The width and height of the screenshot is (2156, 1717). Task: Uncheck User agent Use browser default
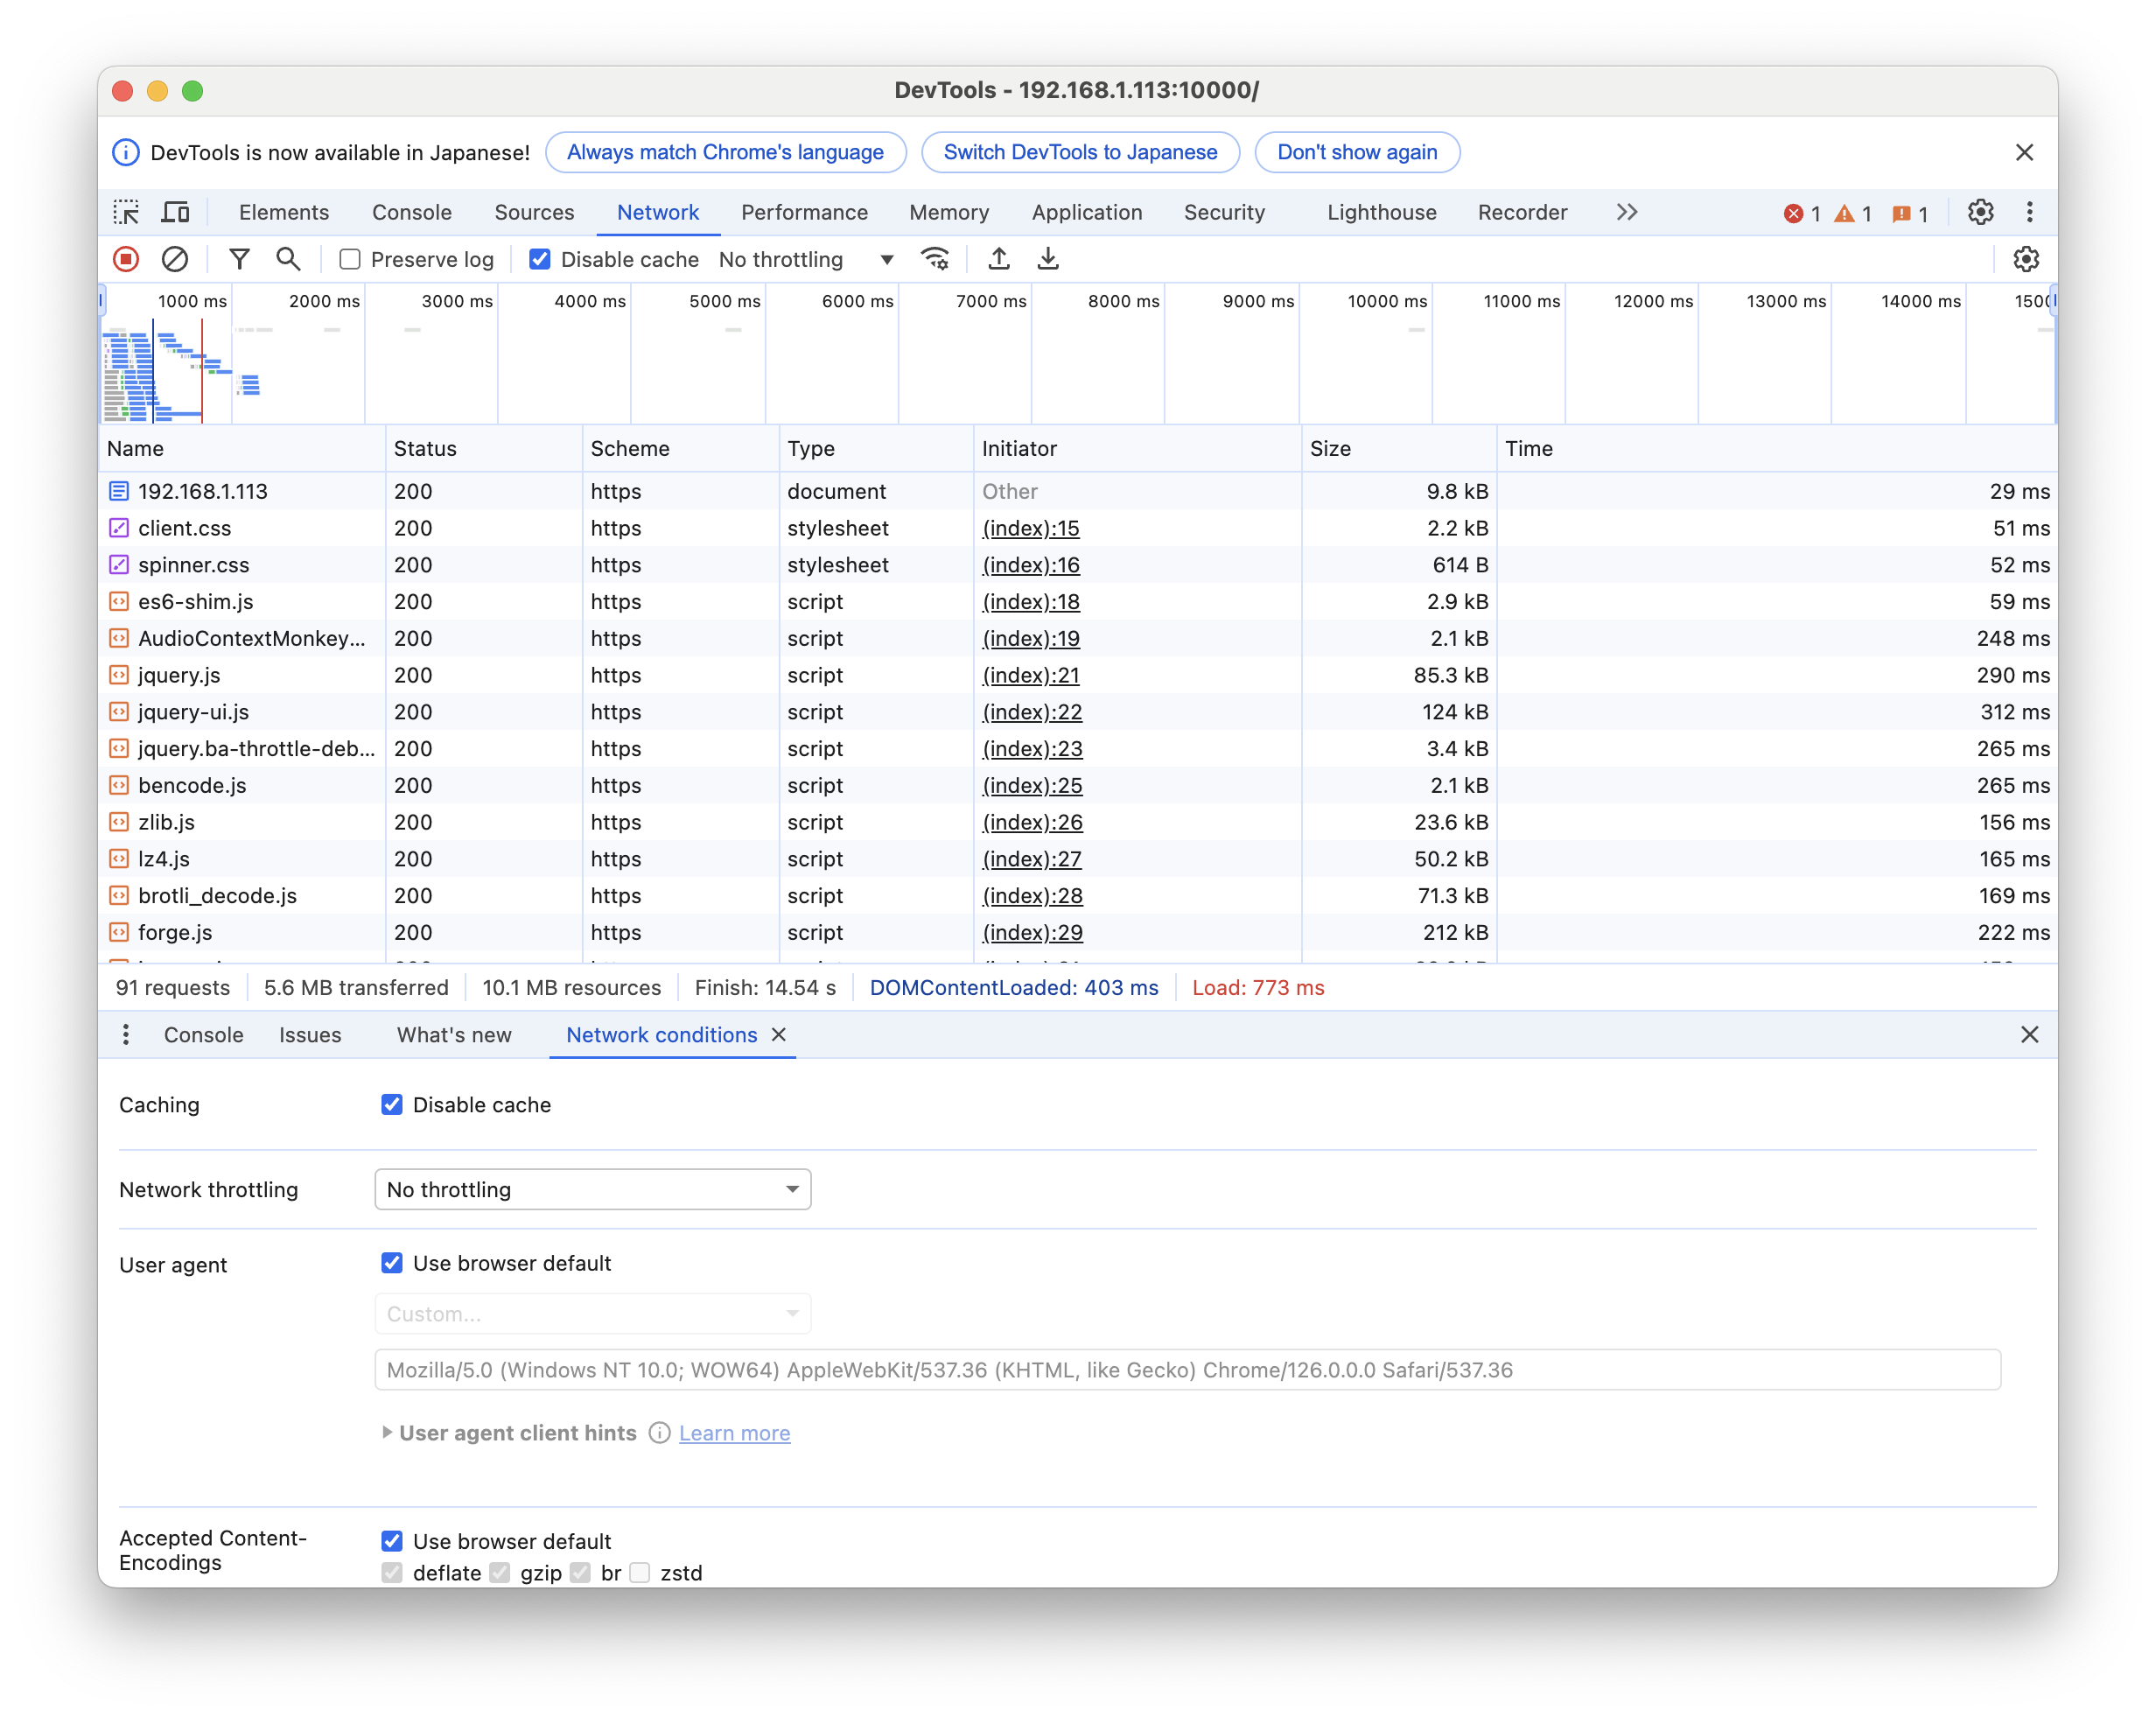click(x=392, y=1263)
